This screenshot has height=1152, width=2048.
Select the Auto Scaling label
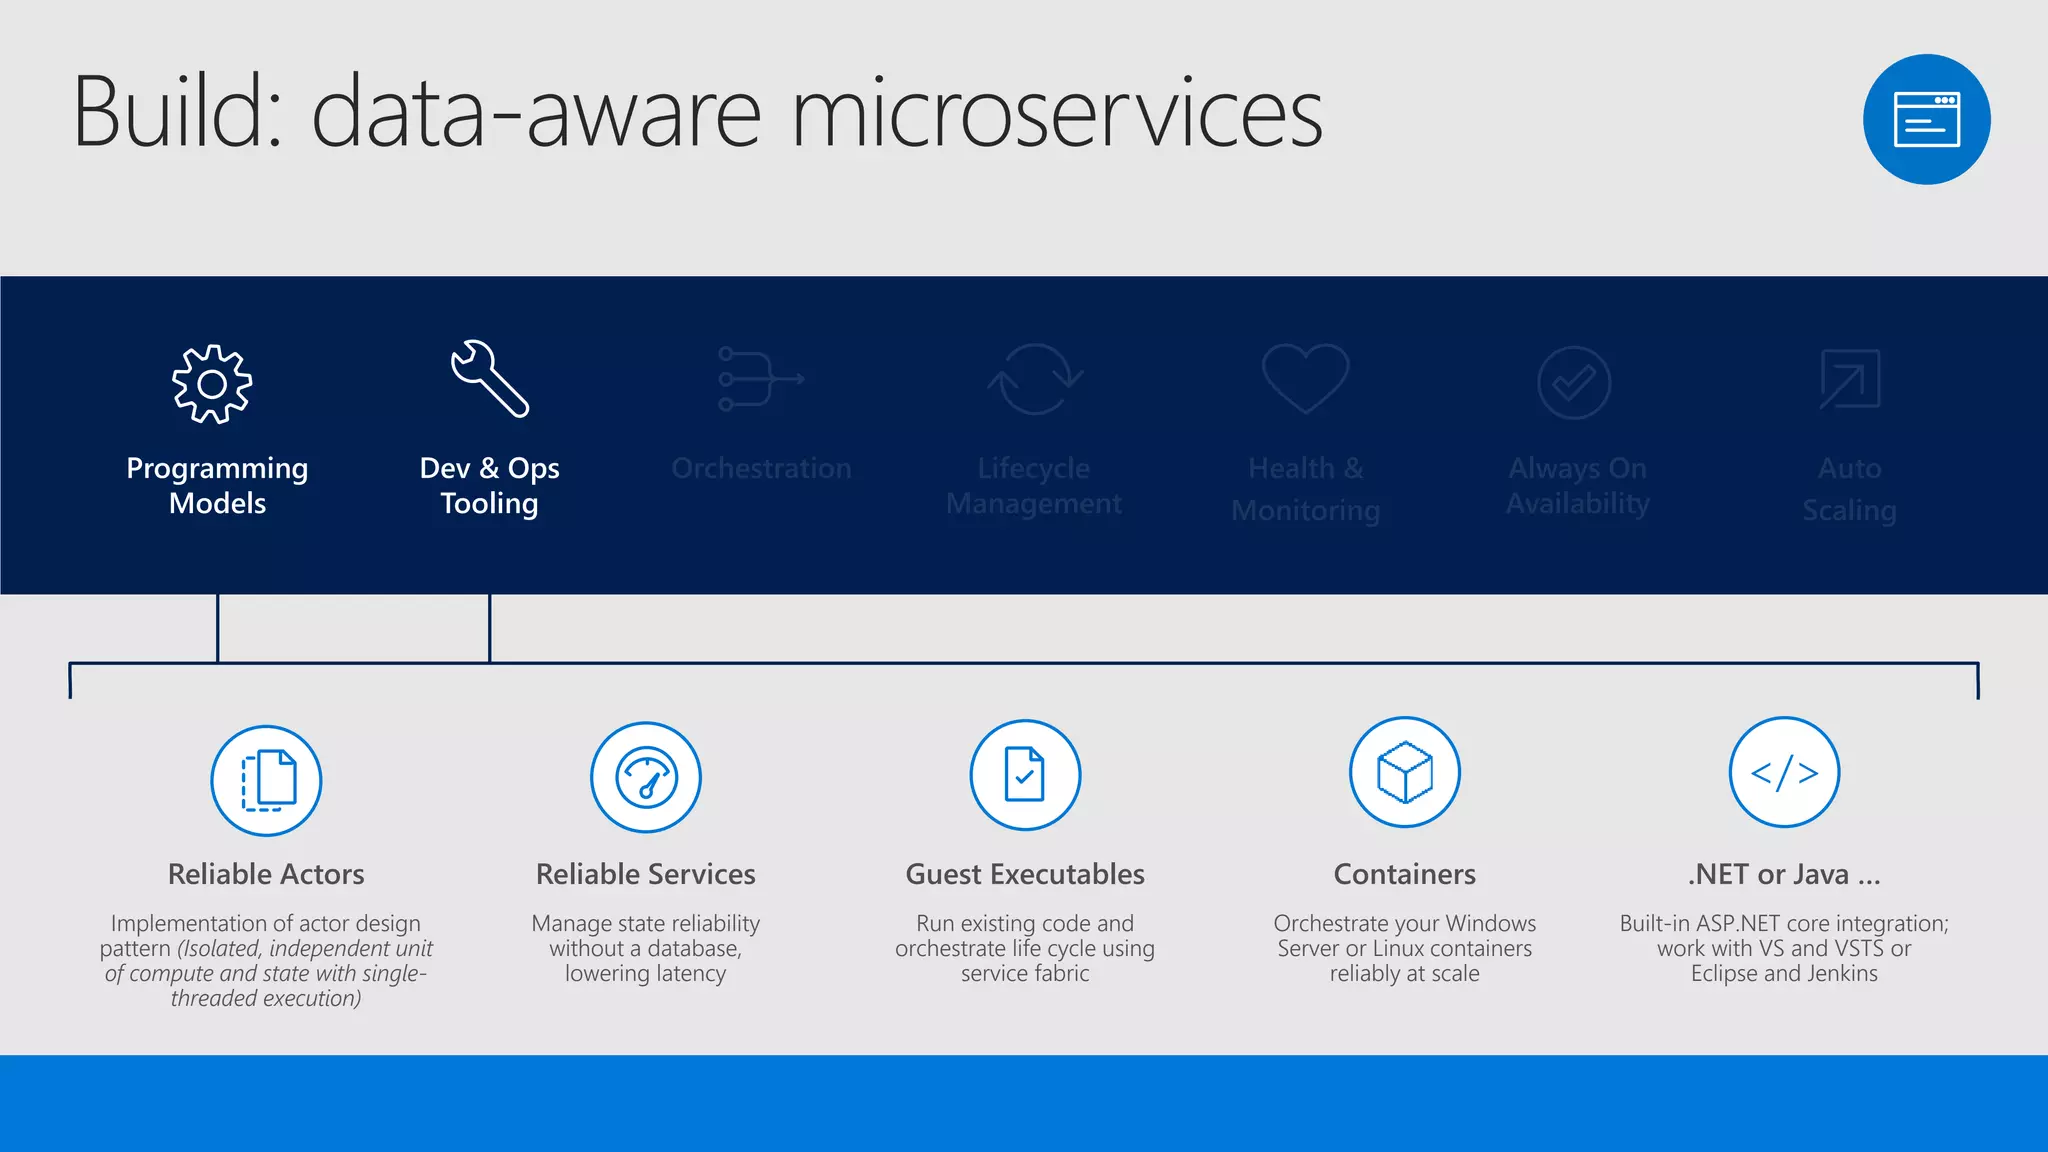[1850, 489]
